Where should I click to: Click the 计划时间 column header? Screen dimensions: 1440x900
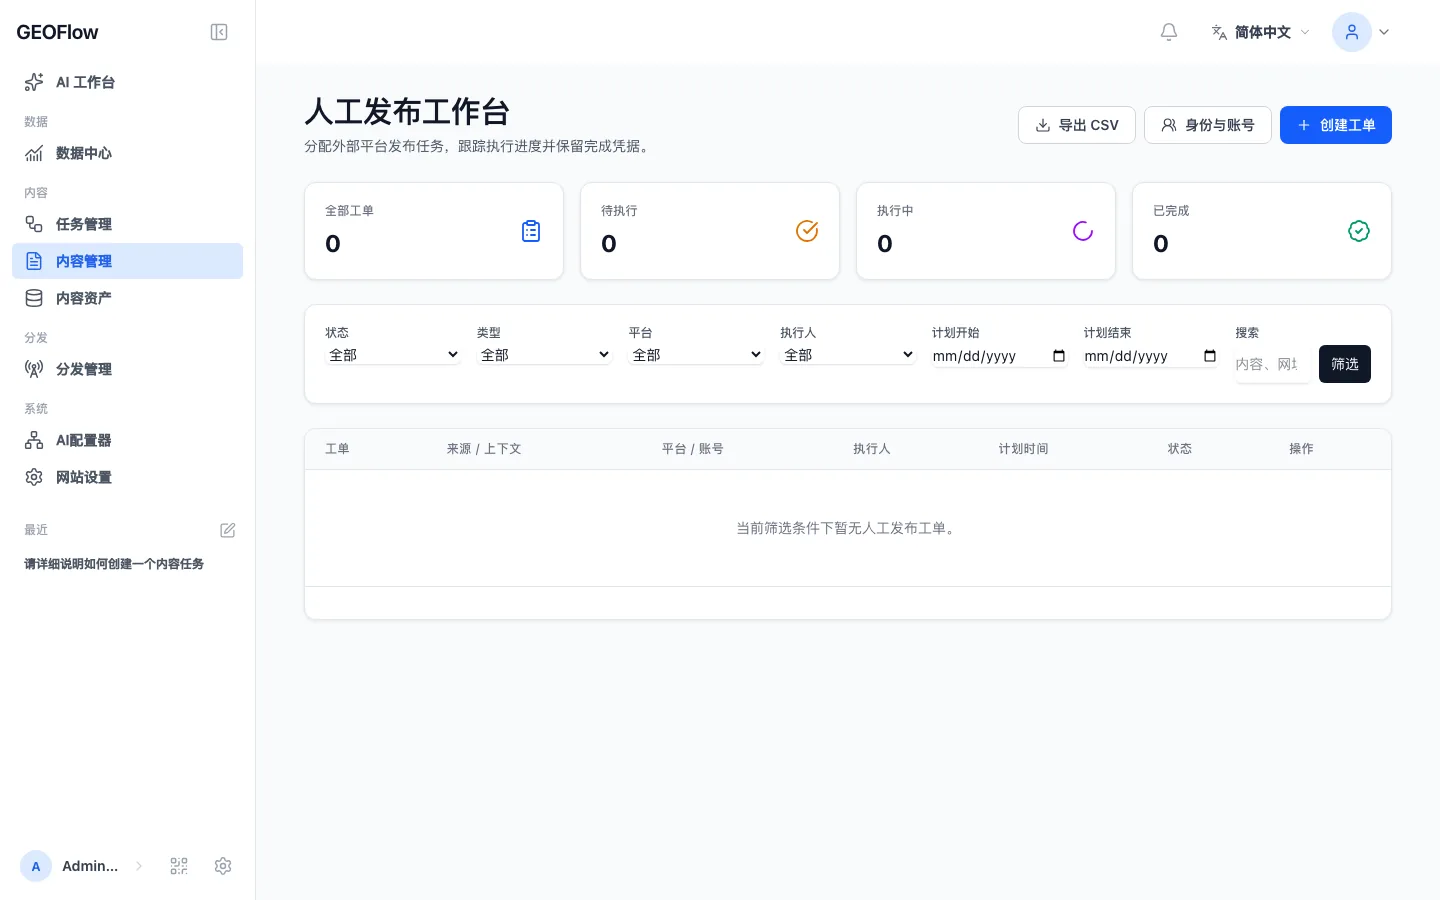pyautogui.click(x=1023, y=449)
